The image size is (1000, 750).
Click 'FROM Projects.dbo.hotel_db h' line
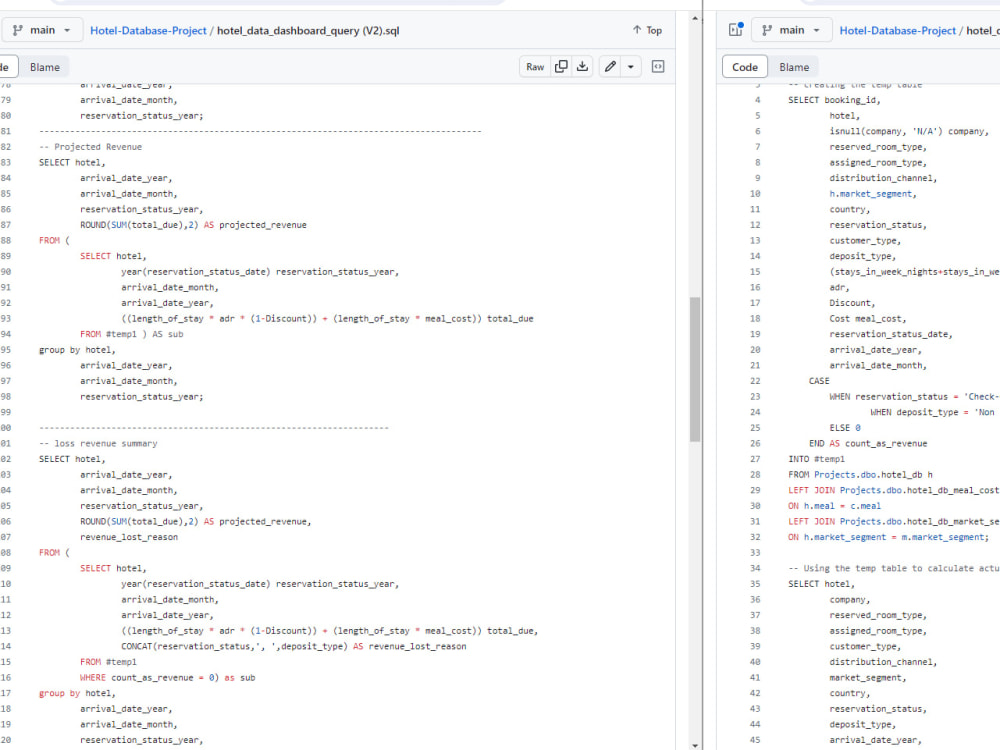coord(860,474)
